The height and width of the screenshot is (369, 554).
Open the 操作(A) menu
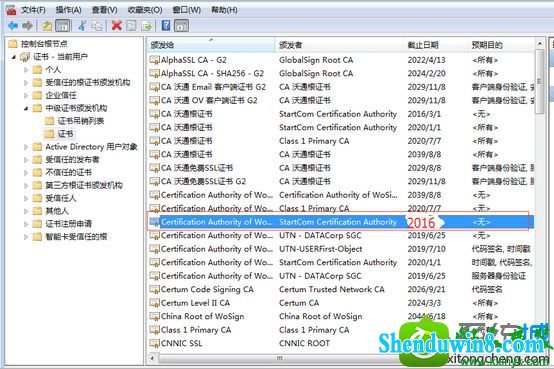69,10
